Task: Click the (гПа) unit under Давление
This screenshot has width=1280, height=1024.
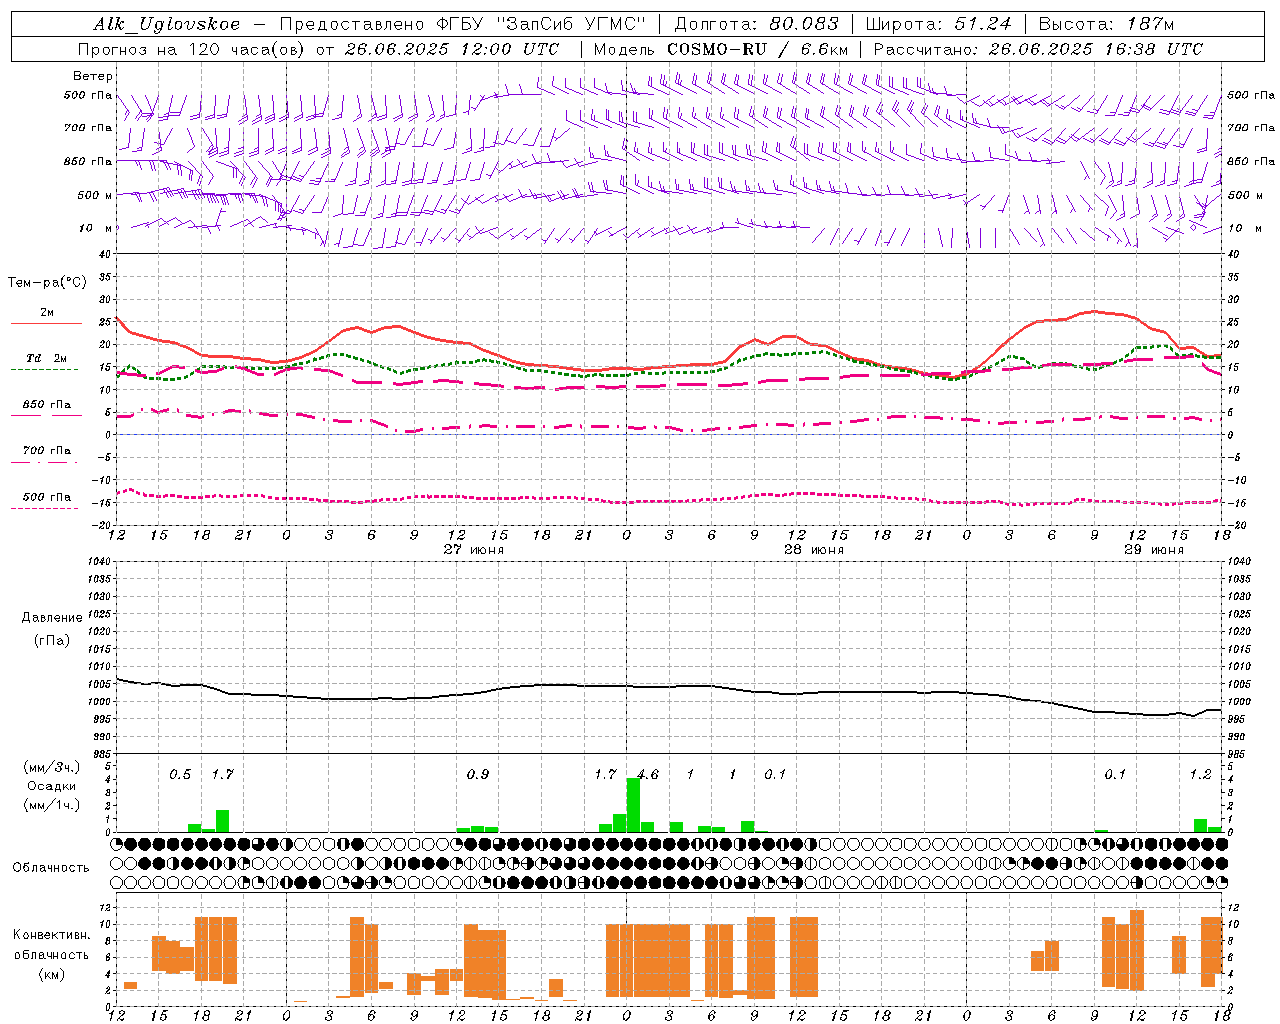Action: [x=51, y=641]
